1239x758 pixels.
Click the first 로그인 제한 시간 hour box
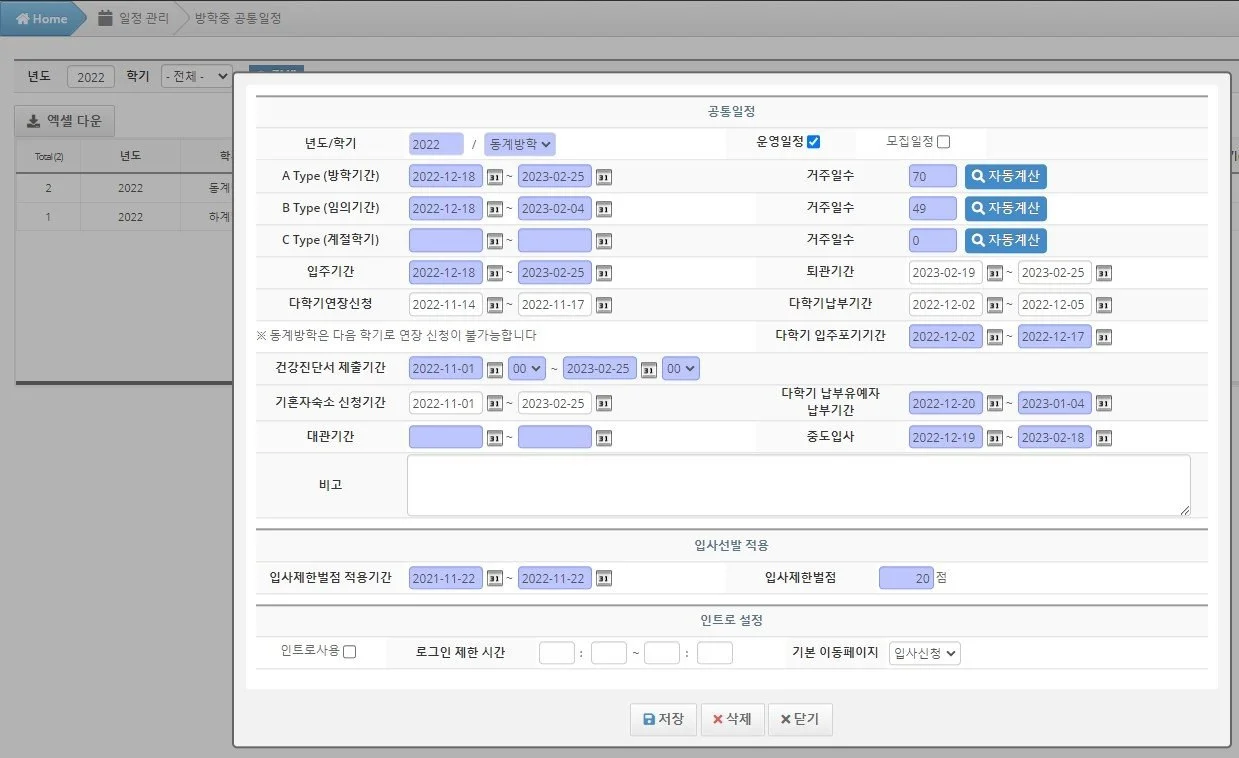pos(557,653)
